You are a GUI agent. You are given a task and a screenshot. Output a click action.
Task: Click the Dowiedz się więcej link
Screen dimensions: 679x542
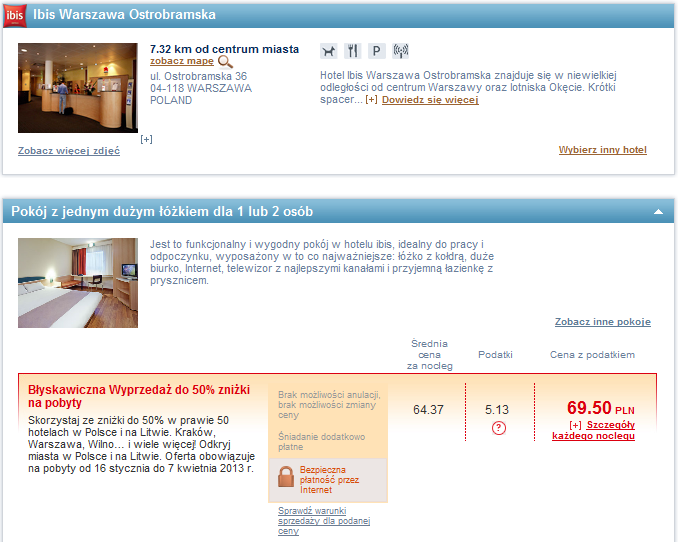pyautogui.click(x=430, y=100)
